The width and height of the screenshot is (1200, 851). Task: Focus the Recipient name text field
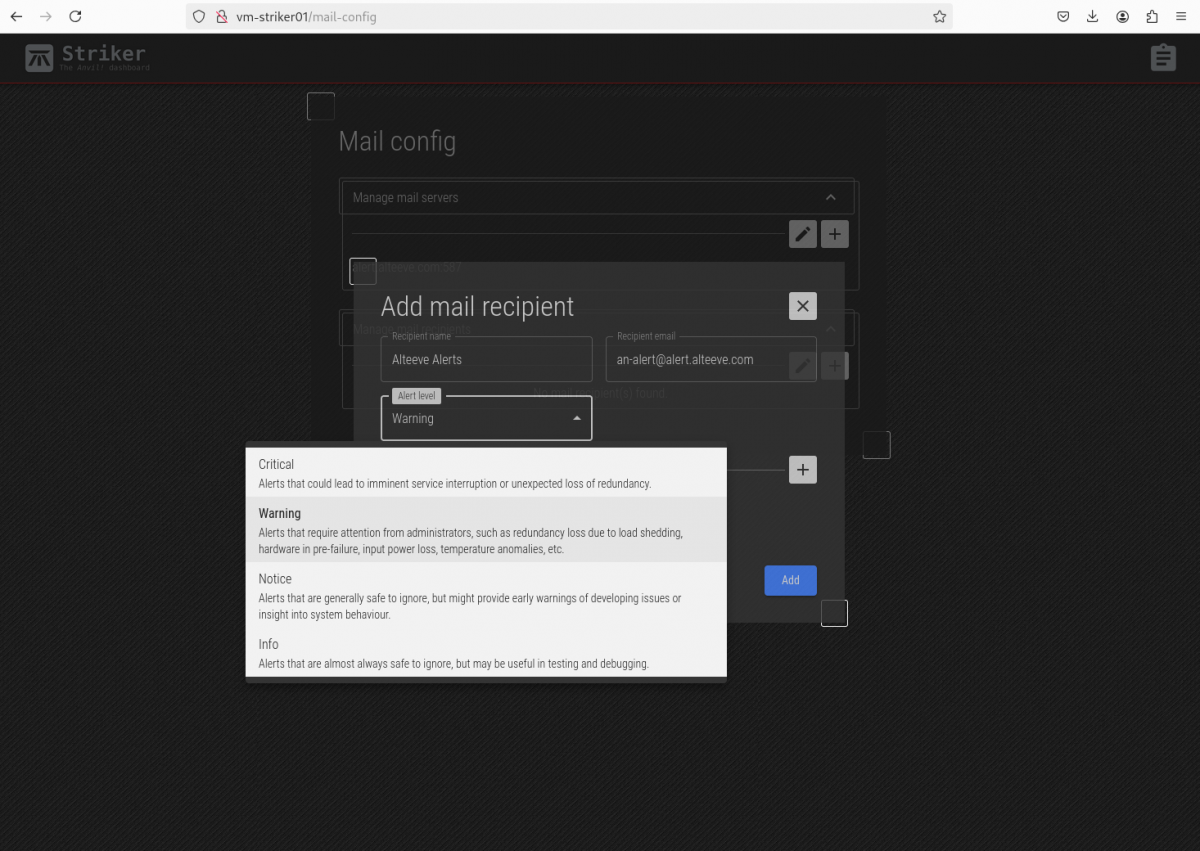[486, 360]
